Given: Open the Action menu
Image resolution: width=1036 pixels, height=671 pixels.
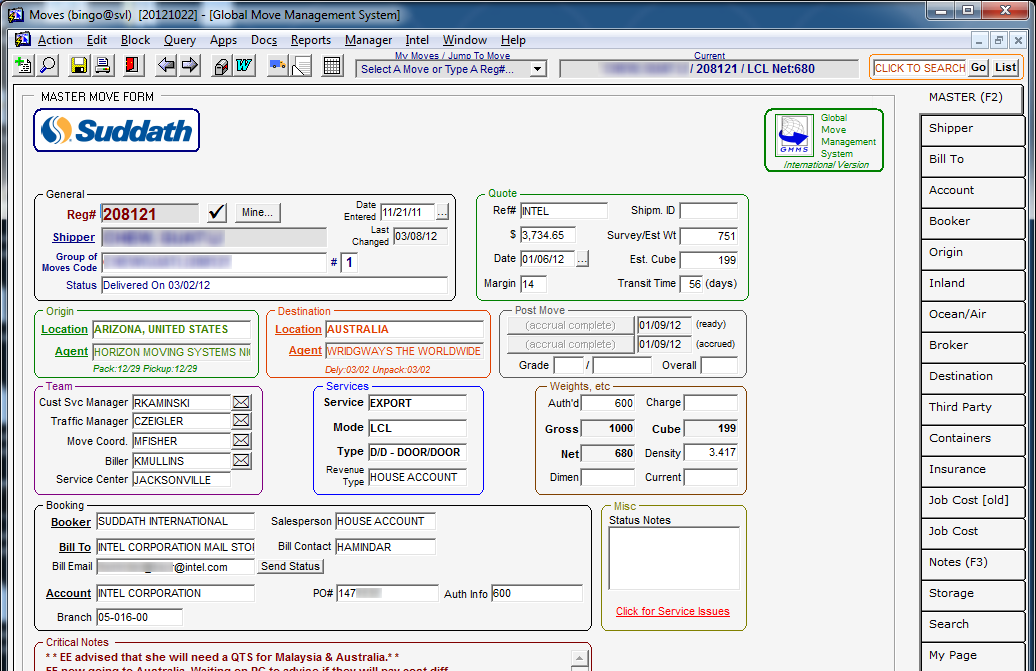Looking at the screenshot, I should point(55,40).
